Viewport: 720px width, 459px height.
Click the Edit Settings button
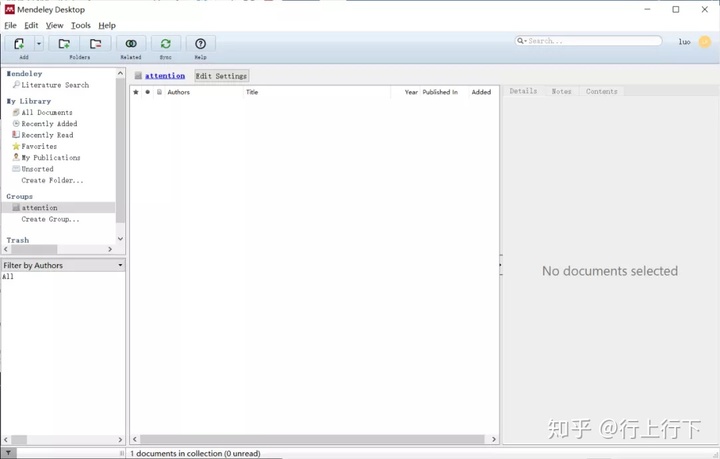221,76
